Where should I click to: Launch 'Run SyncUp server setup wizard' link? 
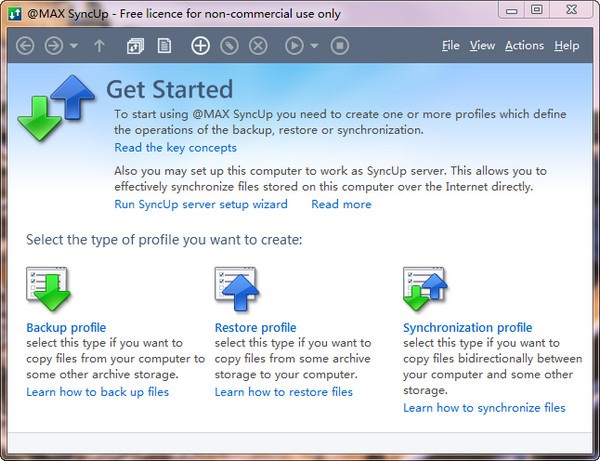tap(201, 204)
